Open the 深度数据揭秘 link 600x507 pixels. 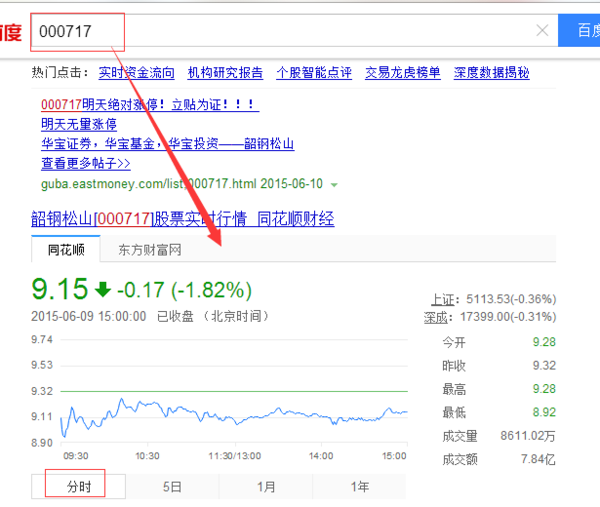[491, 73]
